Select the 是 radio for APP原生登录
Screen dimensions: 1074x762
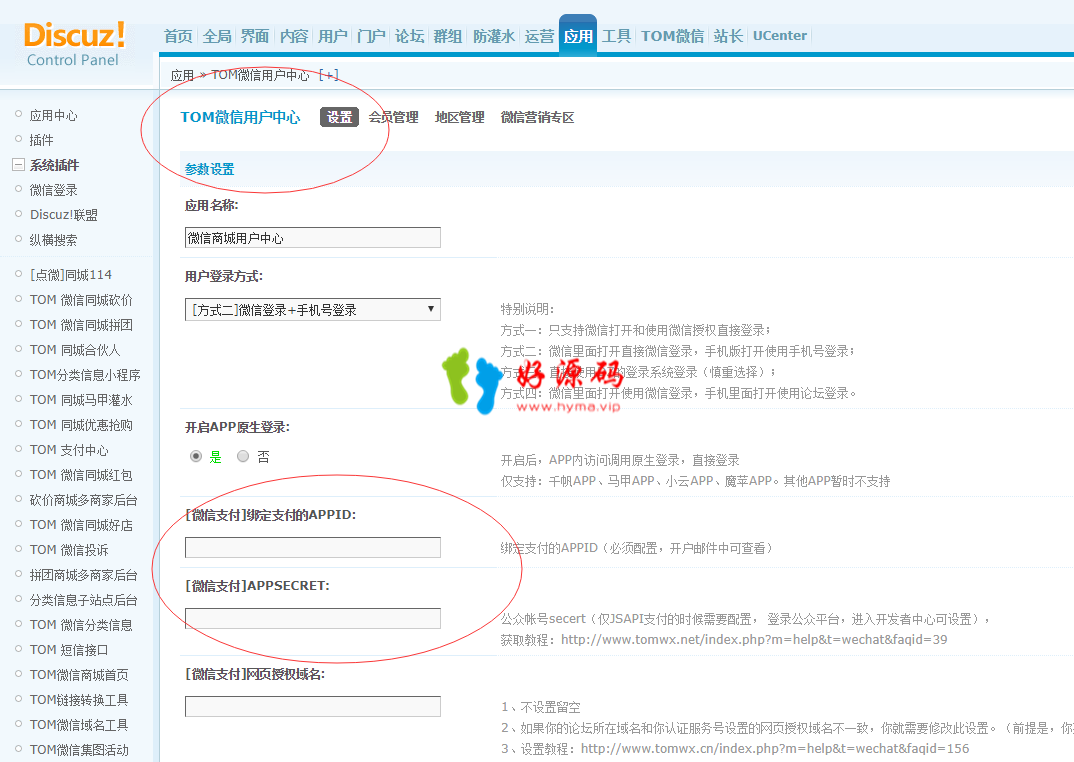pyautogui.click(x=196, y=456)
